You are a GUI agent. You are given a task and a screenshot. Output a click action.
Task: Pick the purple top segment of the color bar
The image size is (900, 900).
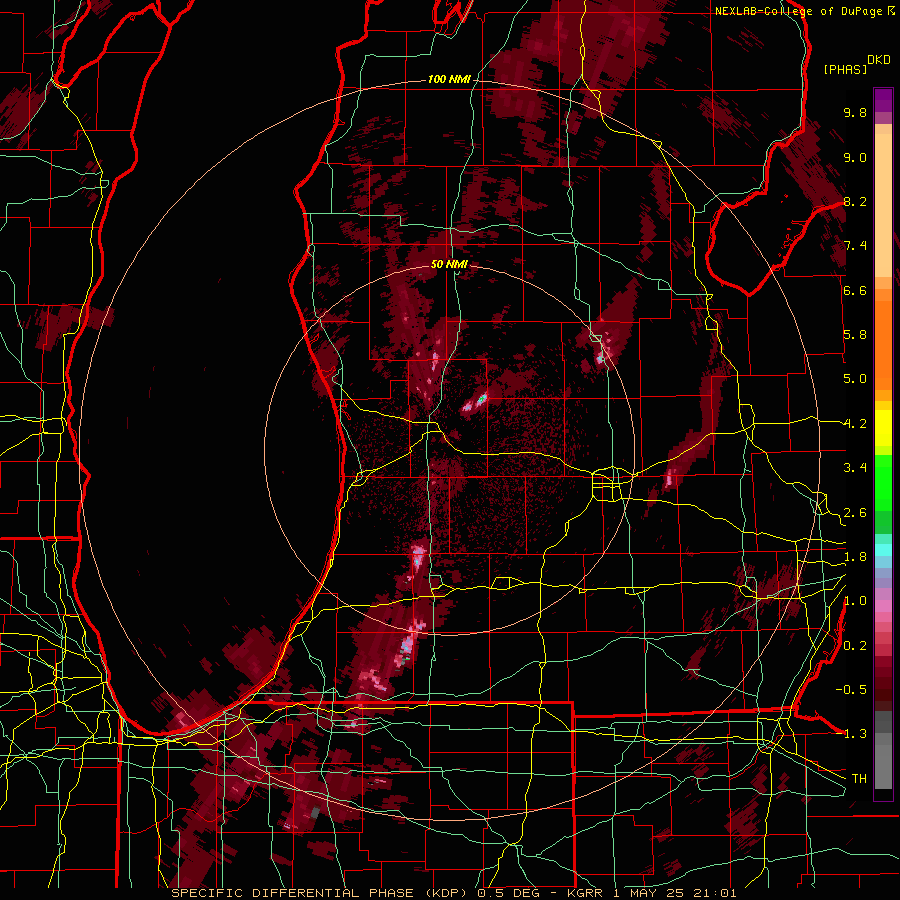coord(883,100)
